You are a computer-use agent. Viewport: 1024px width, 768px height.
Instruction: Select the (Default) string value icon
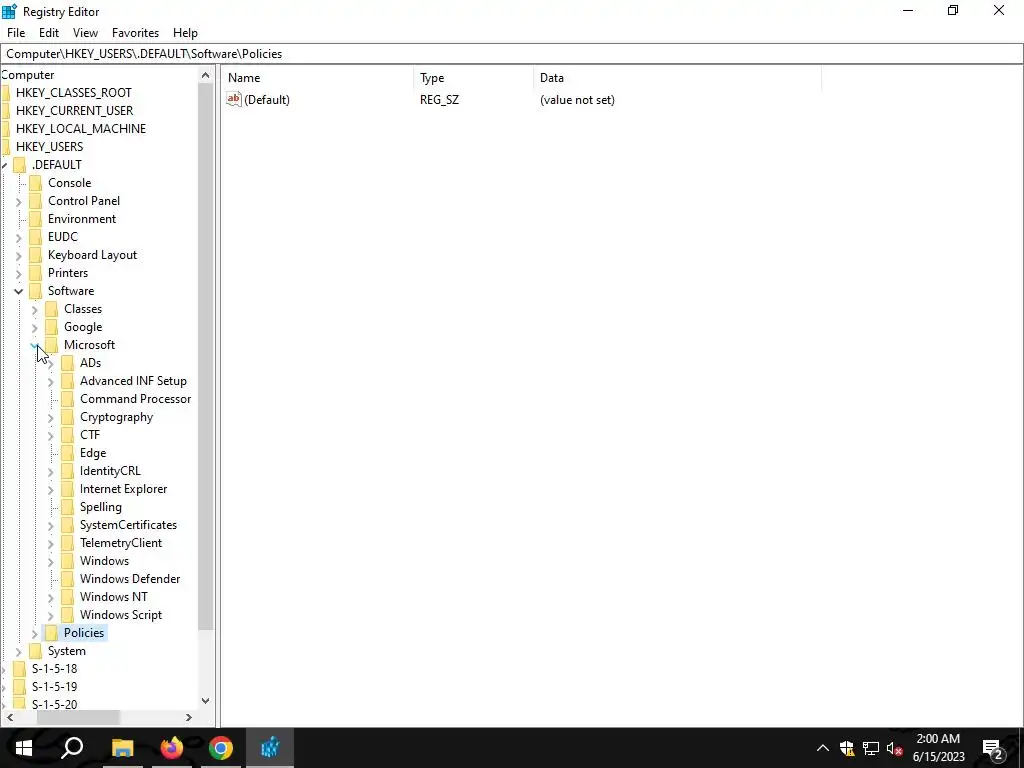point(234,99)
